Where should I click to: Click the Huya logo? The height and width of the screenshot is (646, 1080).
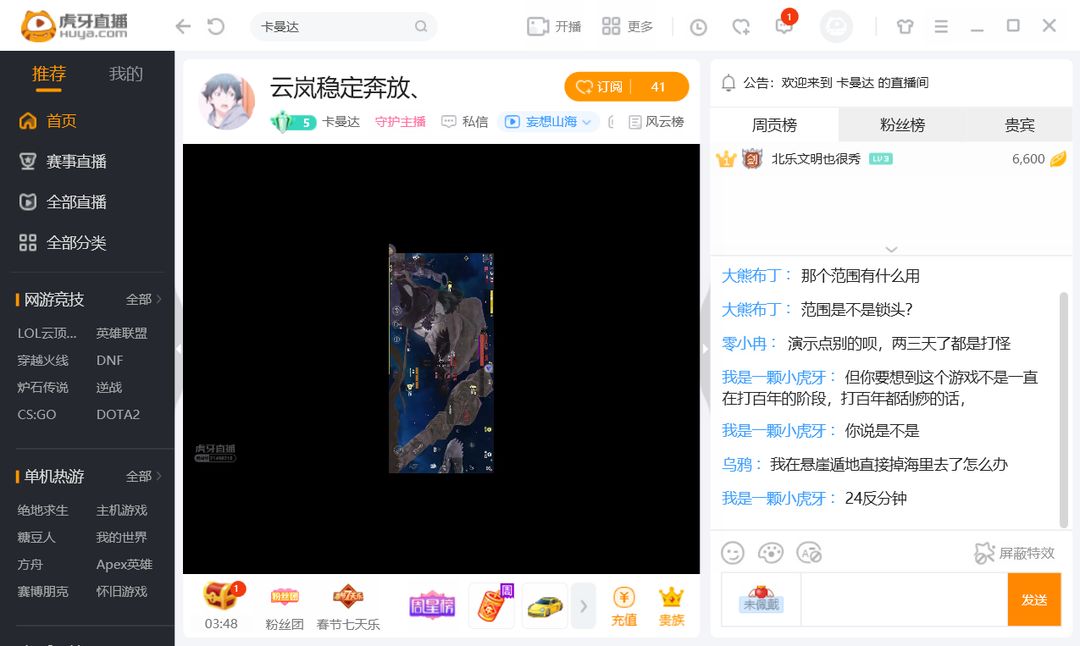(74, 25)
